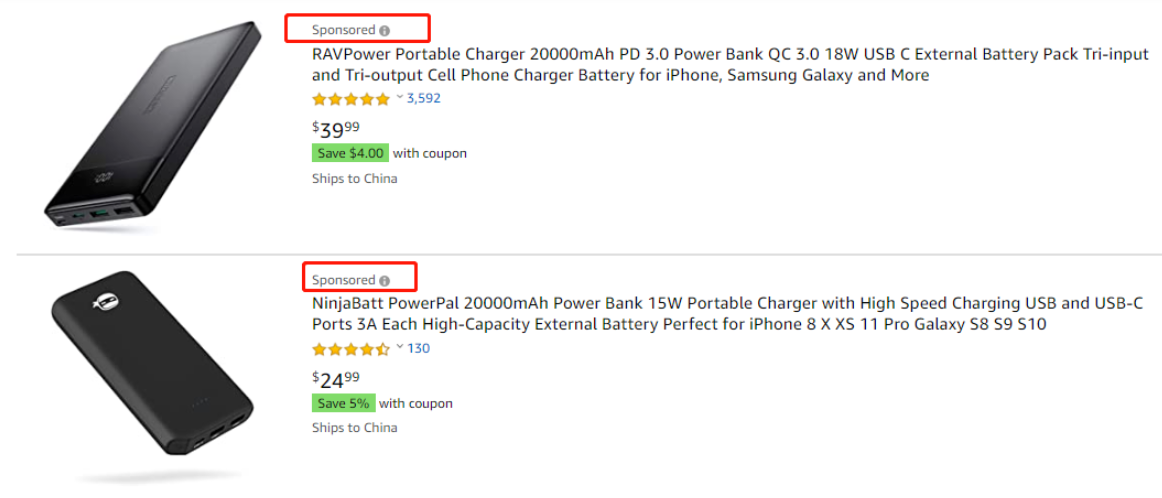Expand the NinjaBatt rating breakdown chevron
The image size is (1162, 498).
[x=400, y=348]
